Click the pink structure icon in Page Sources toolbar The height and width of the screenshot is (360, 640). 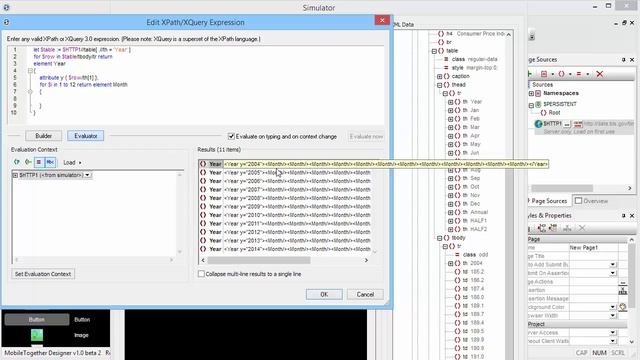544,74
